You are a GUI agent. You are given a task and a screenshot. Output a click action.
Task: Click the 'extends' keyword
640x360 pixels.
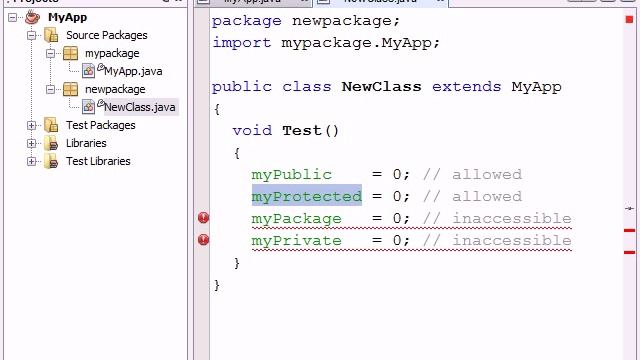[x=466, y=87]
